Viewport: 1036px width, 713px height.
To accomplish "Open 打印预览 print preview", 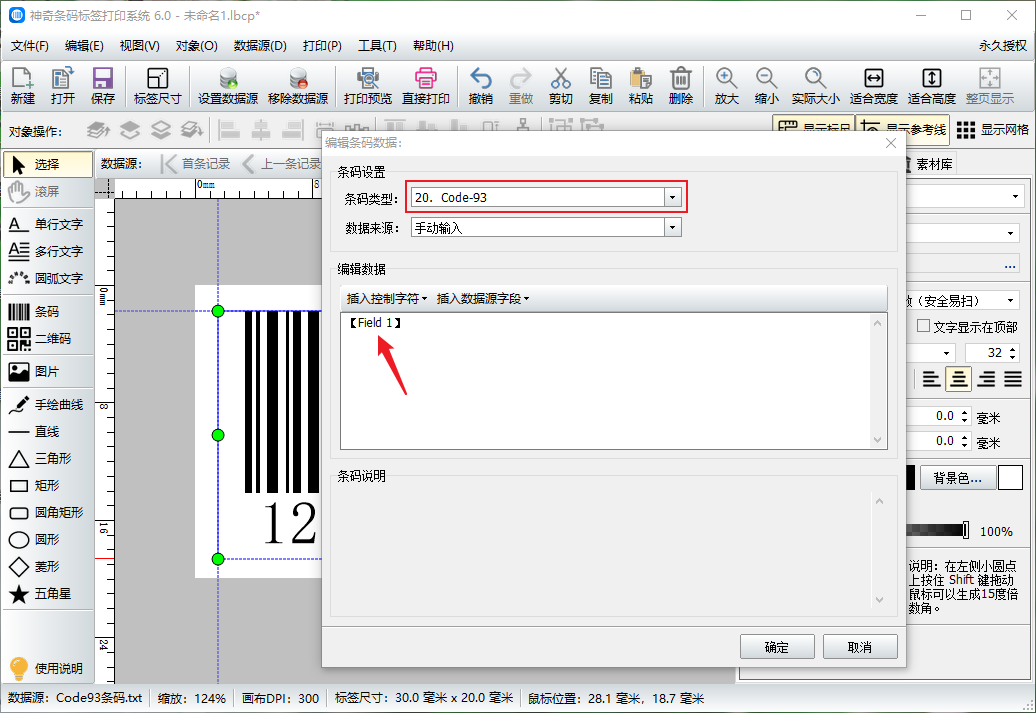I will coord(367,85).
